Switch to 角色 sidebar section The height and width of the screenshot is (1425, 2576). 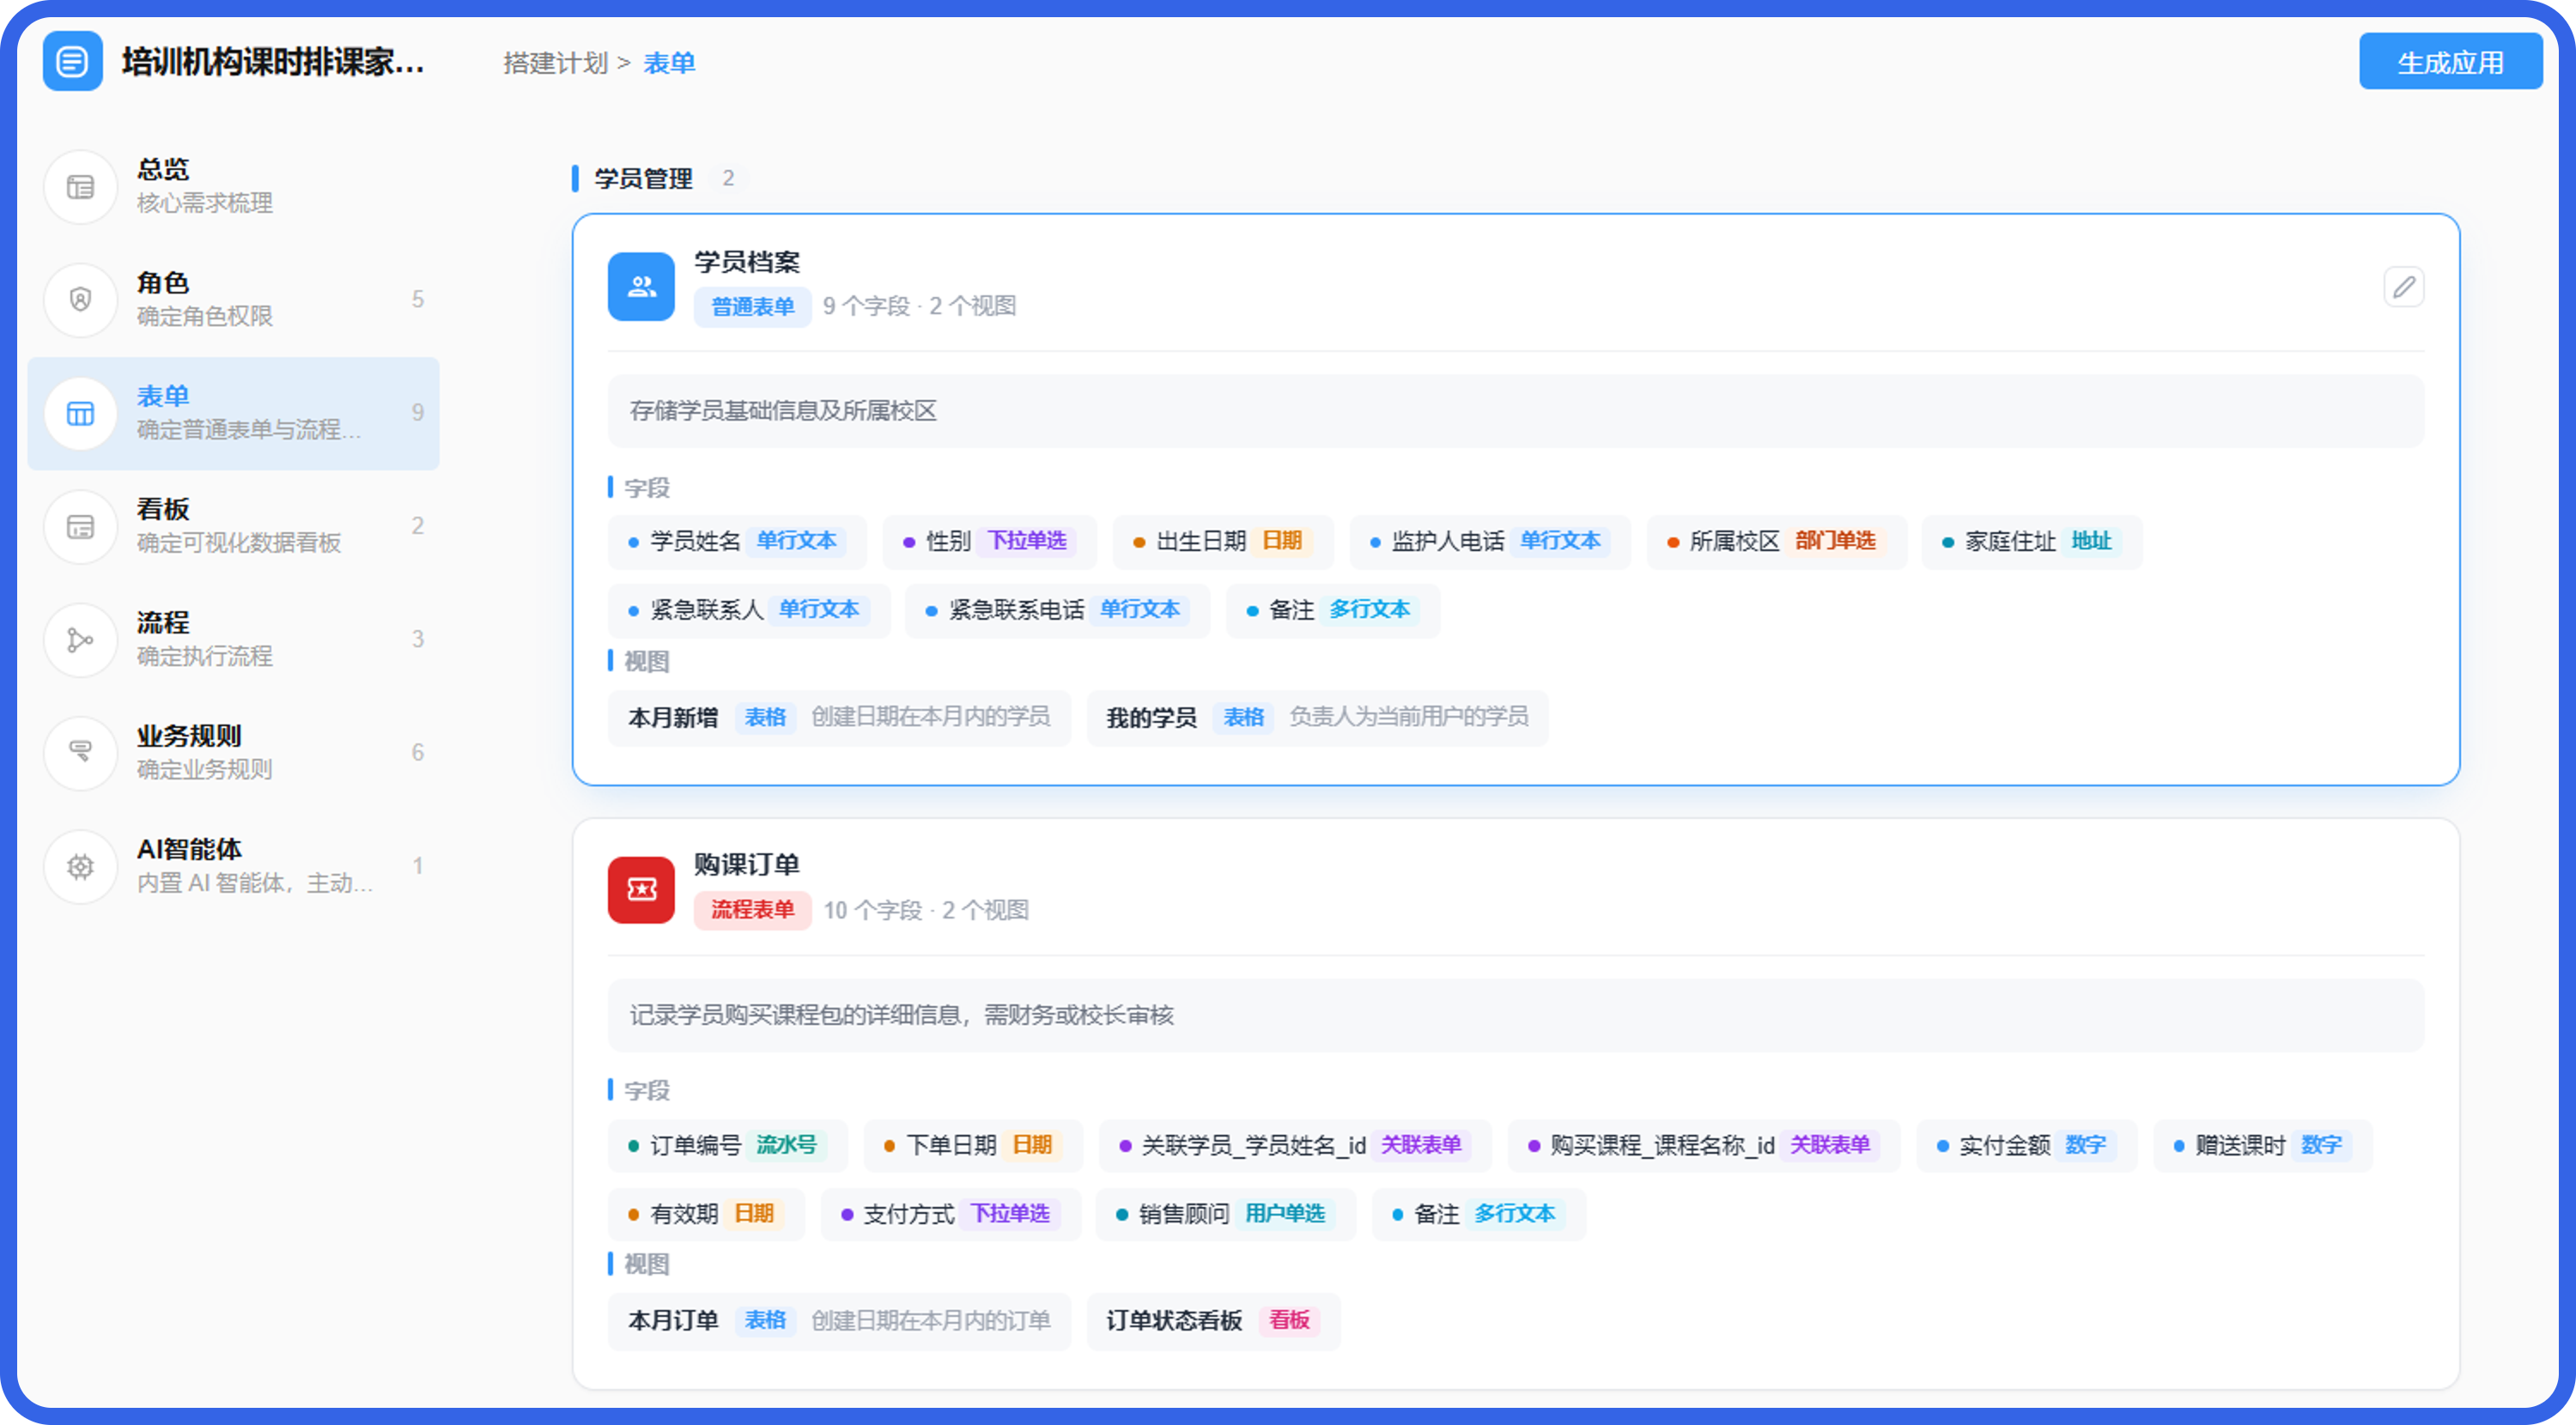(233, 300)
